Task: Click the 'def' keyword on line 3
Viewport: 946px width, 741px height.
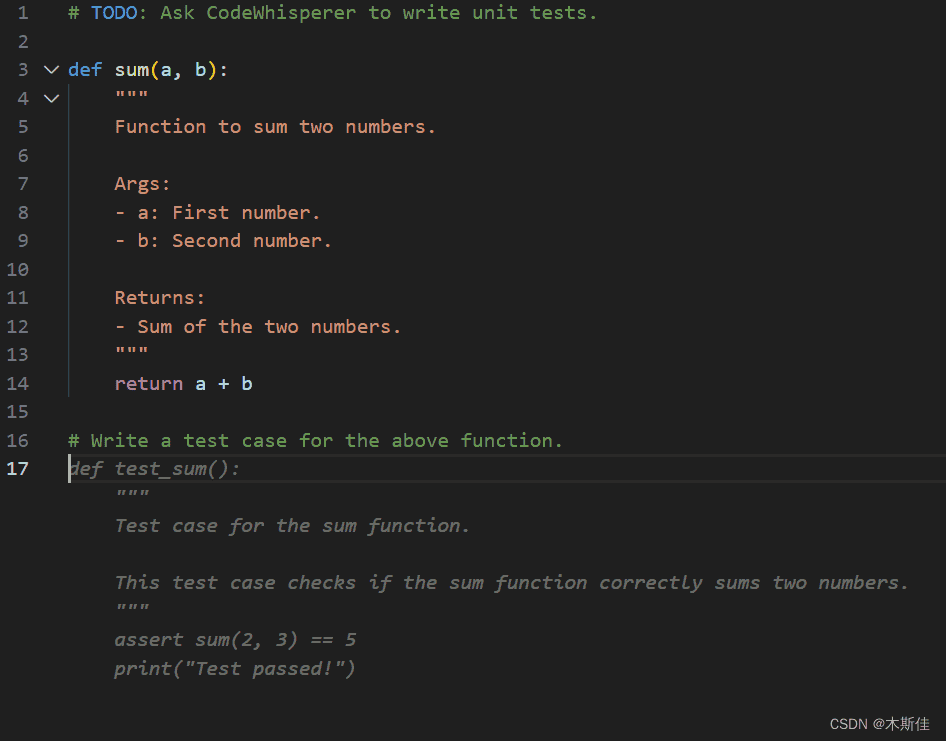Action: (85, 70)
